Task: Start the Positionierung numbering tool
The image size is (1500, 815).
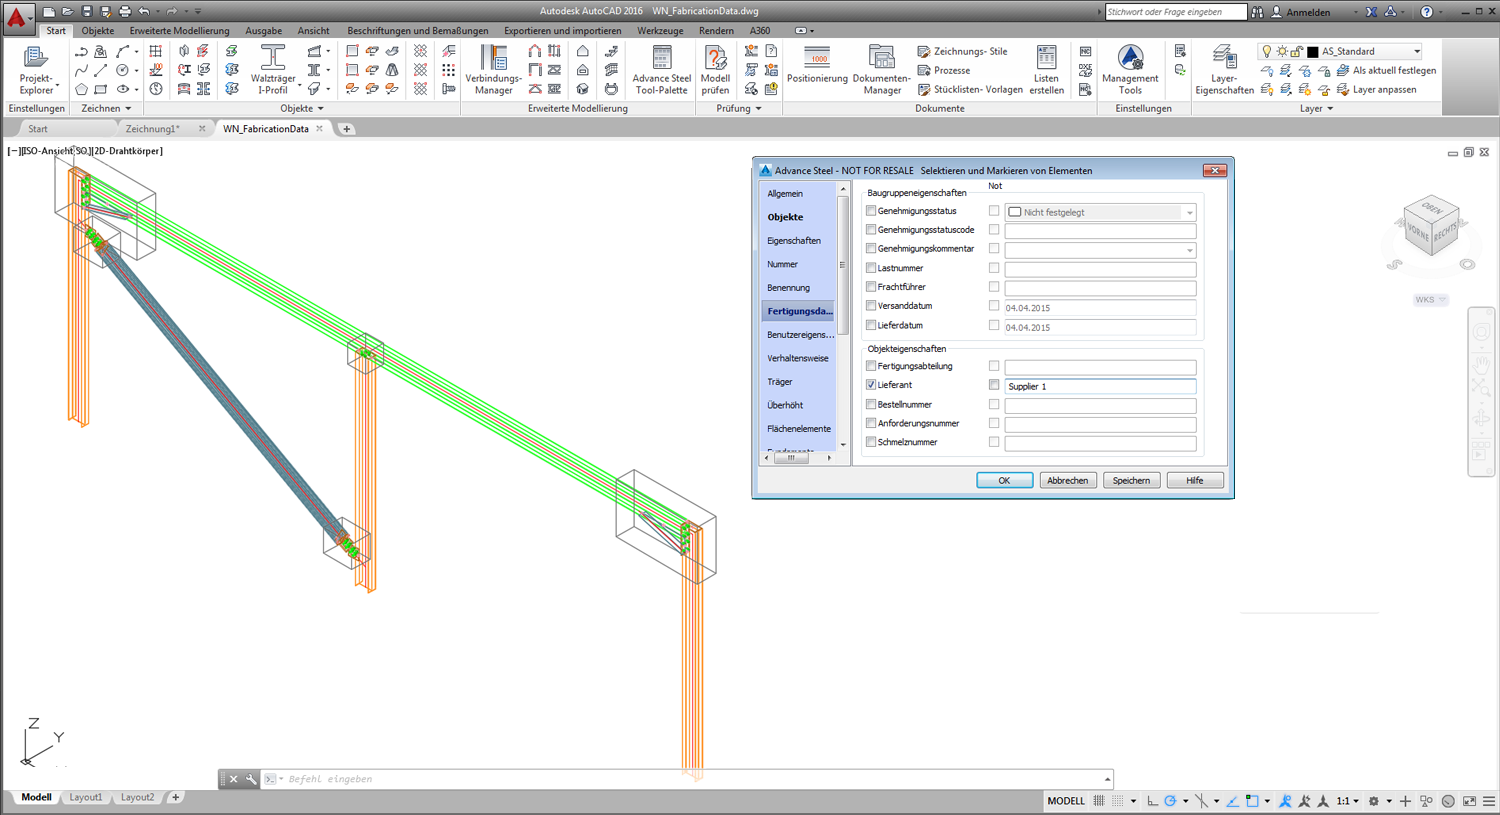Action: coord(817,66)
